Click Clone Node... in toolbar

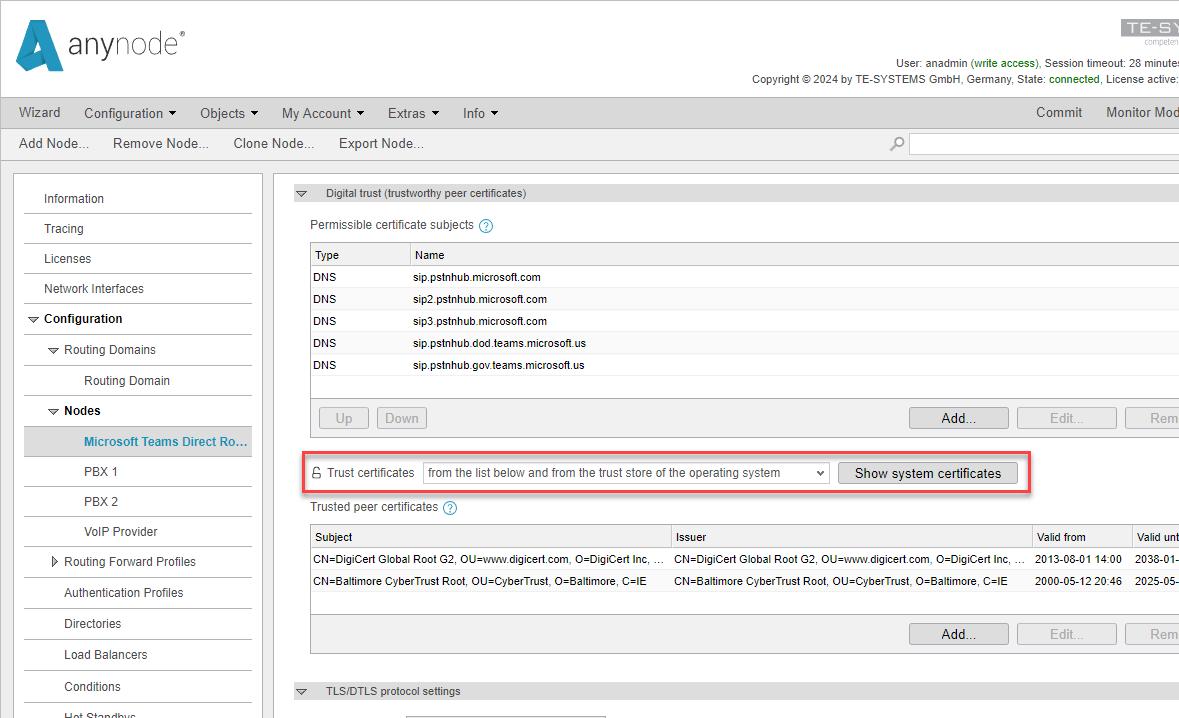tap(274, 144)
